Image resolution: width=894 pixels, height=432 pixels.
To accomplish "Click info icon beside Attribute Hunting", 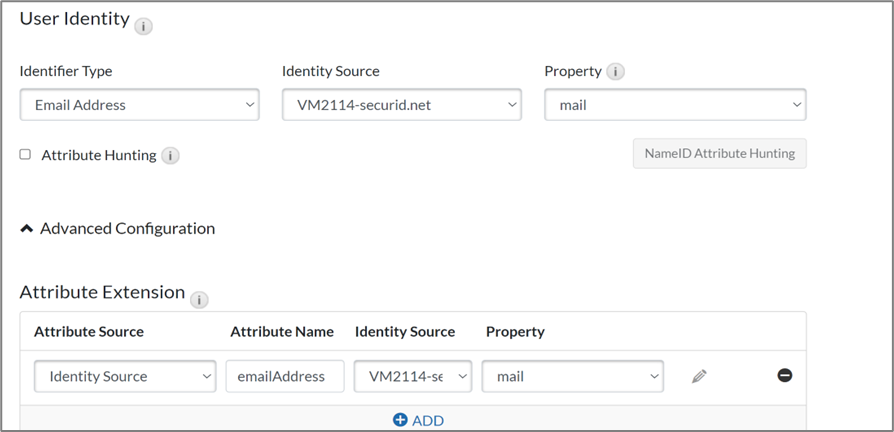I will coord(171,156).
